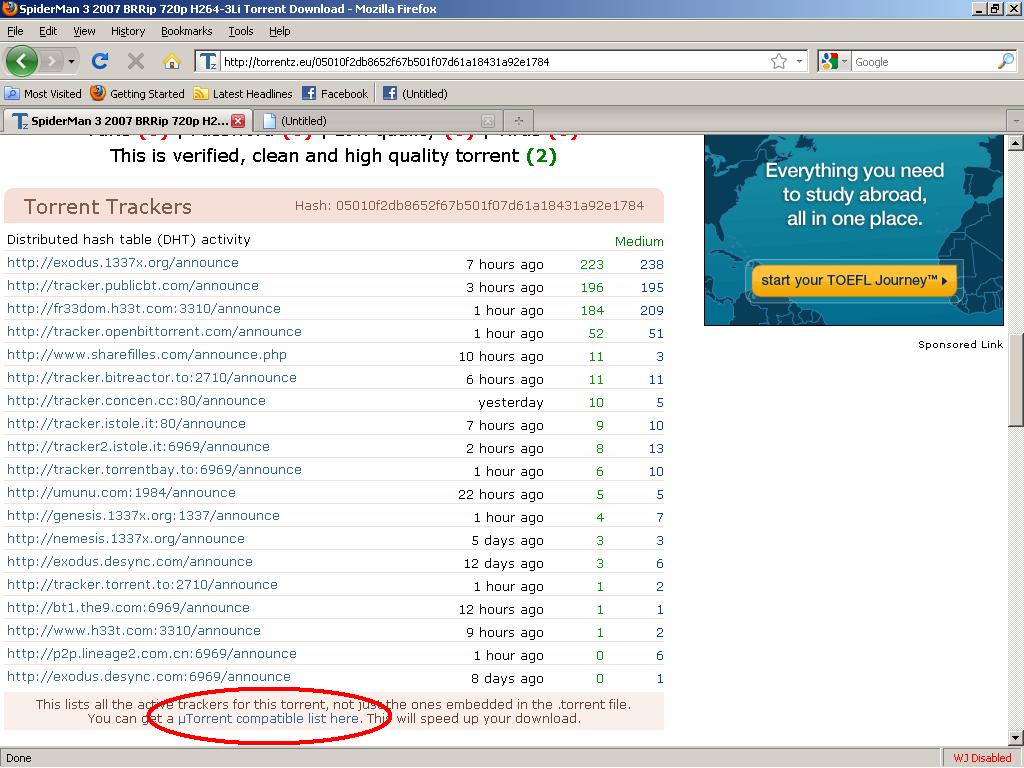Open Facebook bookmark
The width and height of the screenshot is (1024, 768).
point(335,93)
